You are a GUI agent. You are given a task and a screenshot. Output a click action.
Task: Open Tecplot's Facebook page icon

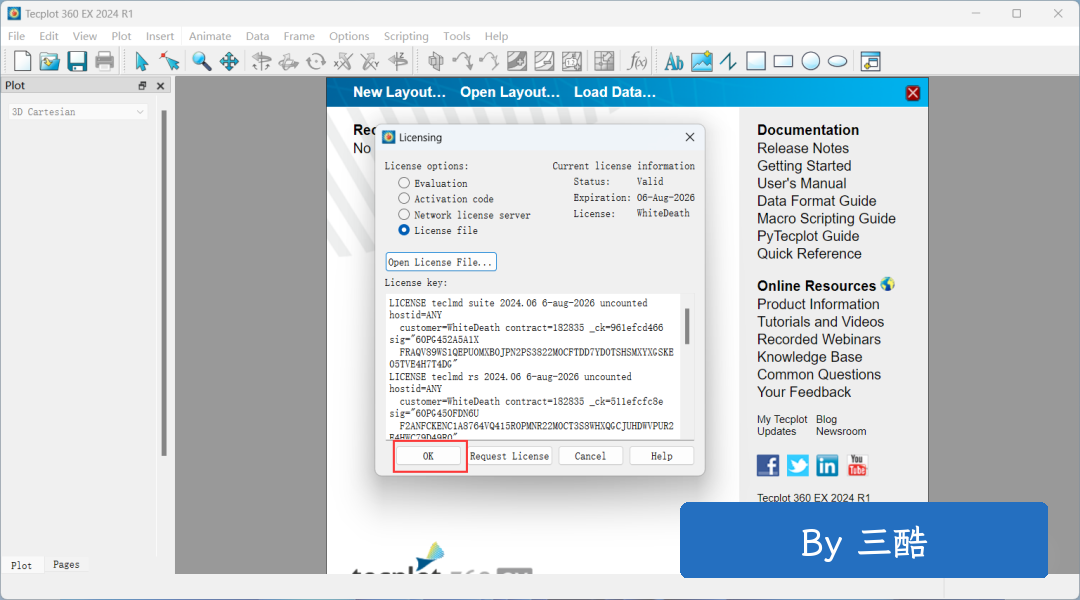pyautogui.click(x=768, y=466)
